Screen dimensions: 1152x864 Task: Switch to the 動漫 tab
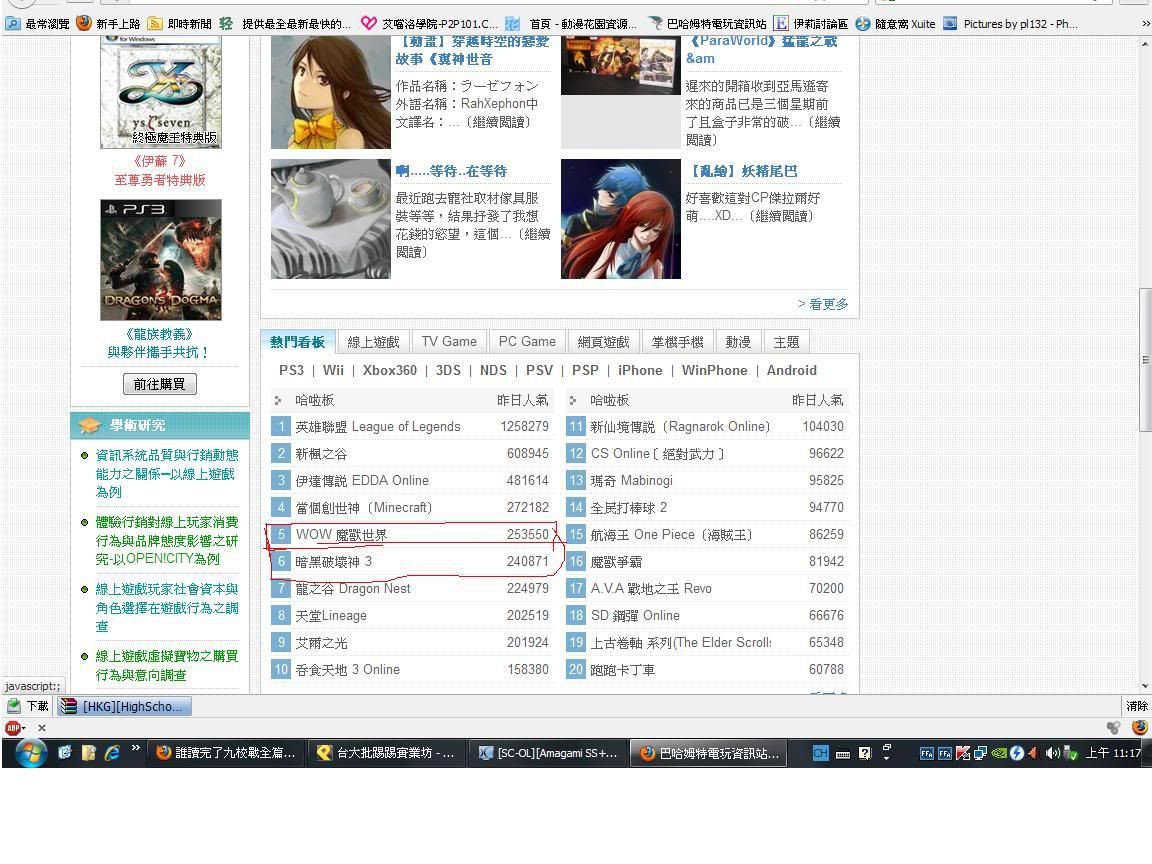738,342
